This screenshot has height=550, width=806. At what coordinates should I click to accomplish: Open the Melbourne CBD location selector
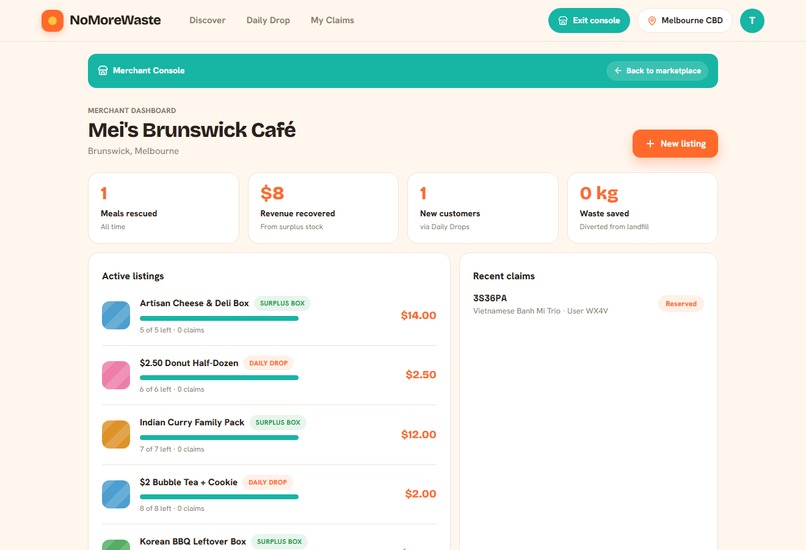pos(685,21)
